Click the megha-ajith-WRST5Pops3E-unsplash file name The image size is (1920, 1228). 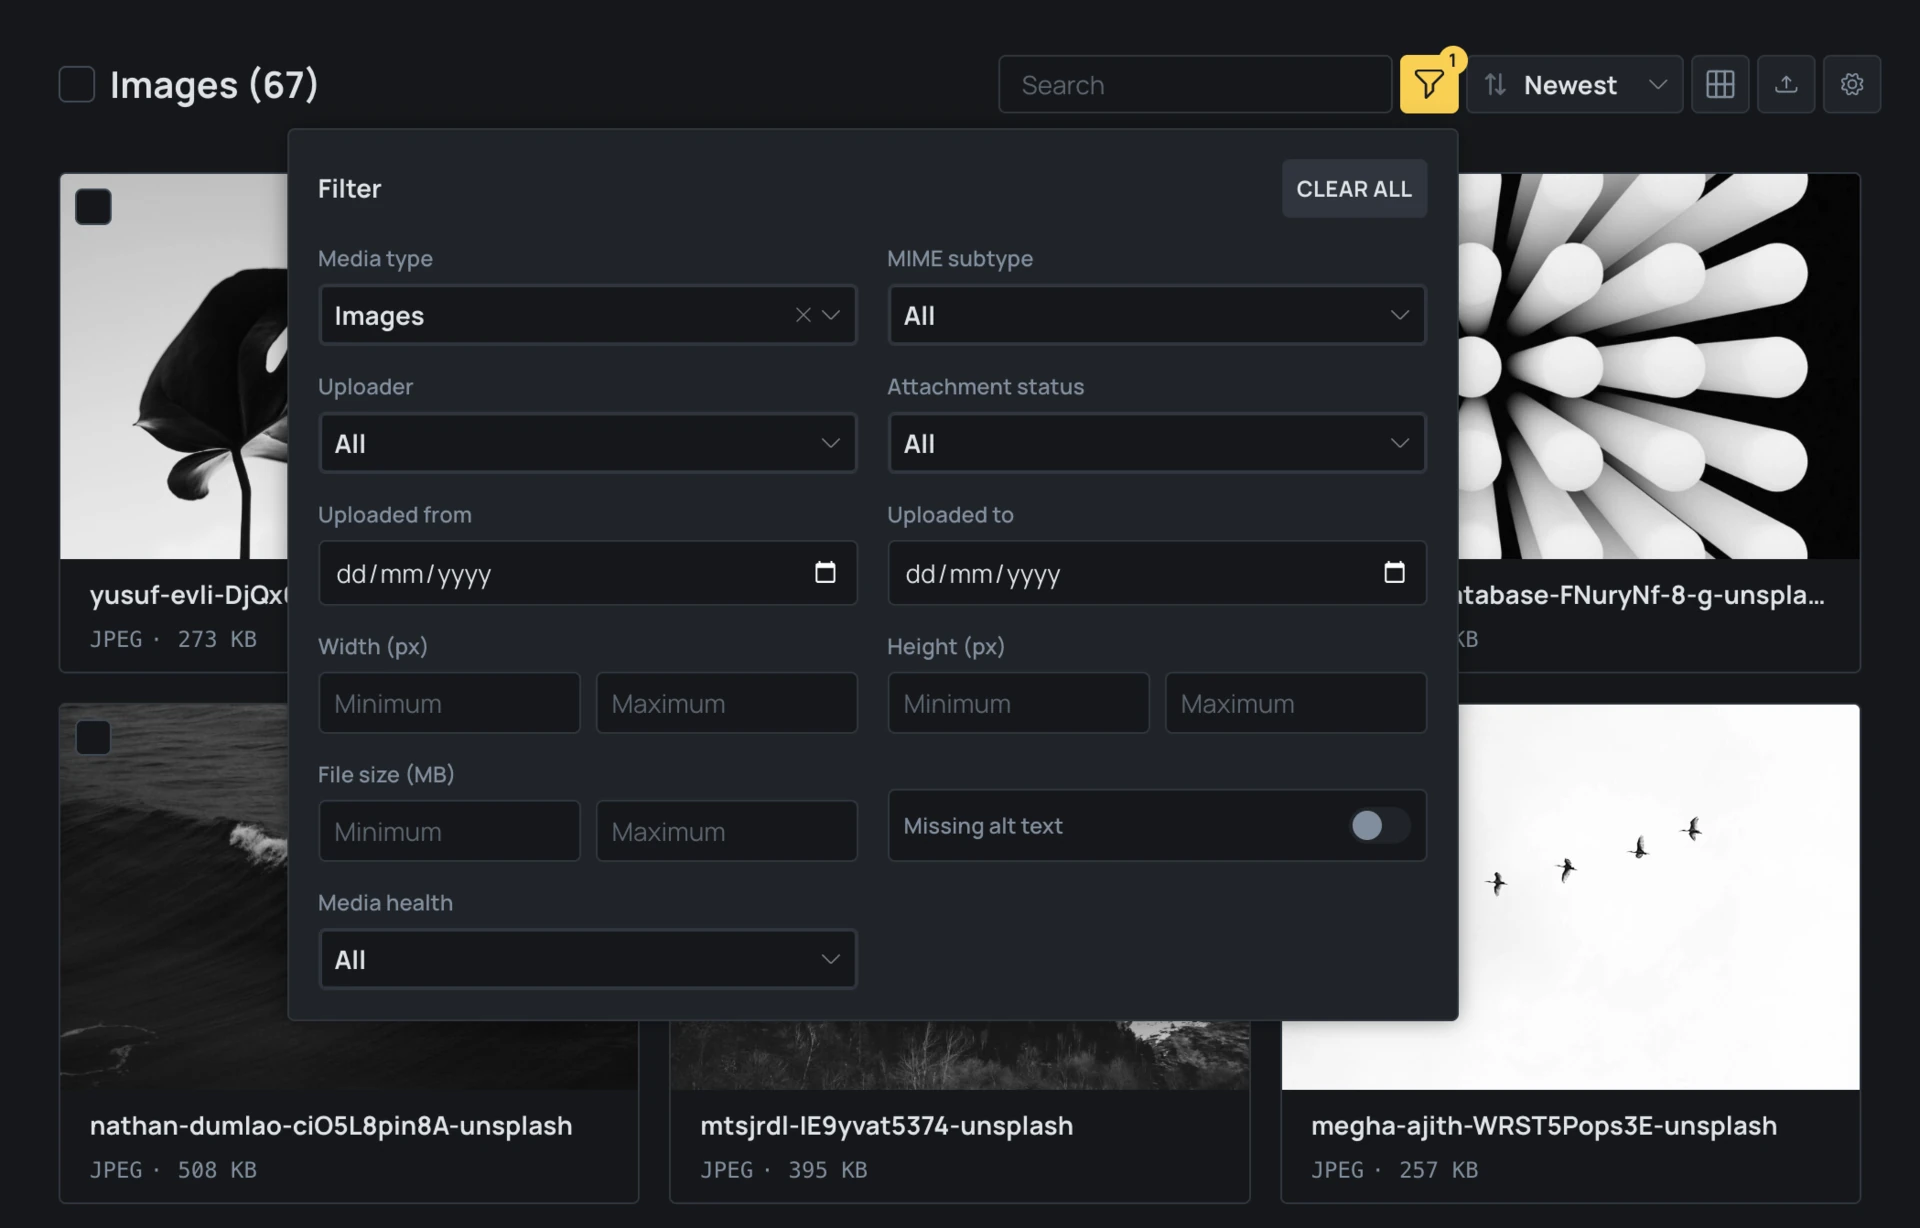[x=1544, y=1125]
